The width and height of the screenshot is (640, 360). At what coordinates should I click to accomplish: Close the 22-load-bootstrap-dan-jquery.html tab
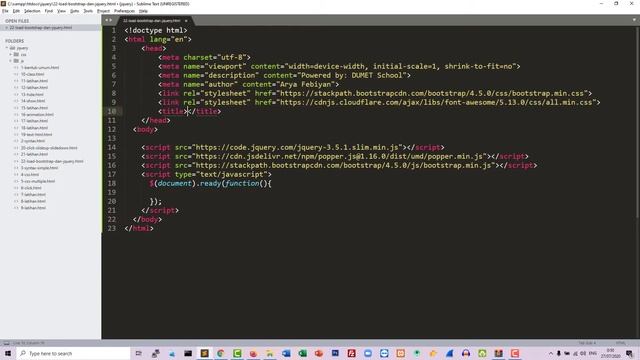pos(186,20)
